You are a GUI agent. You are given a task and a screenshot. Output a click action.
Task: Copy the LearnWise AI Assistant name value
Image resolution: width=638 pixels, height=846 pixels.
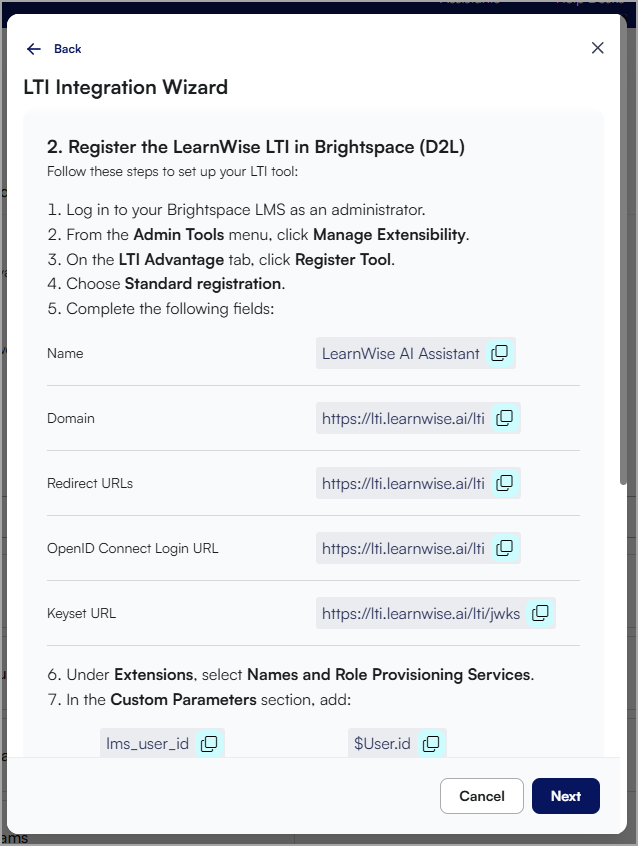pyautogui.click(x=499, y=353)
